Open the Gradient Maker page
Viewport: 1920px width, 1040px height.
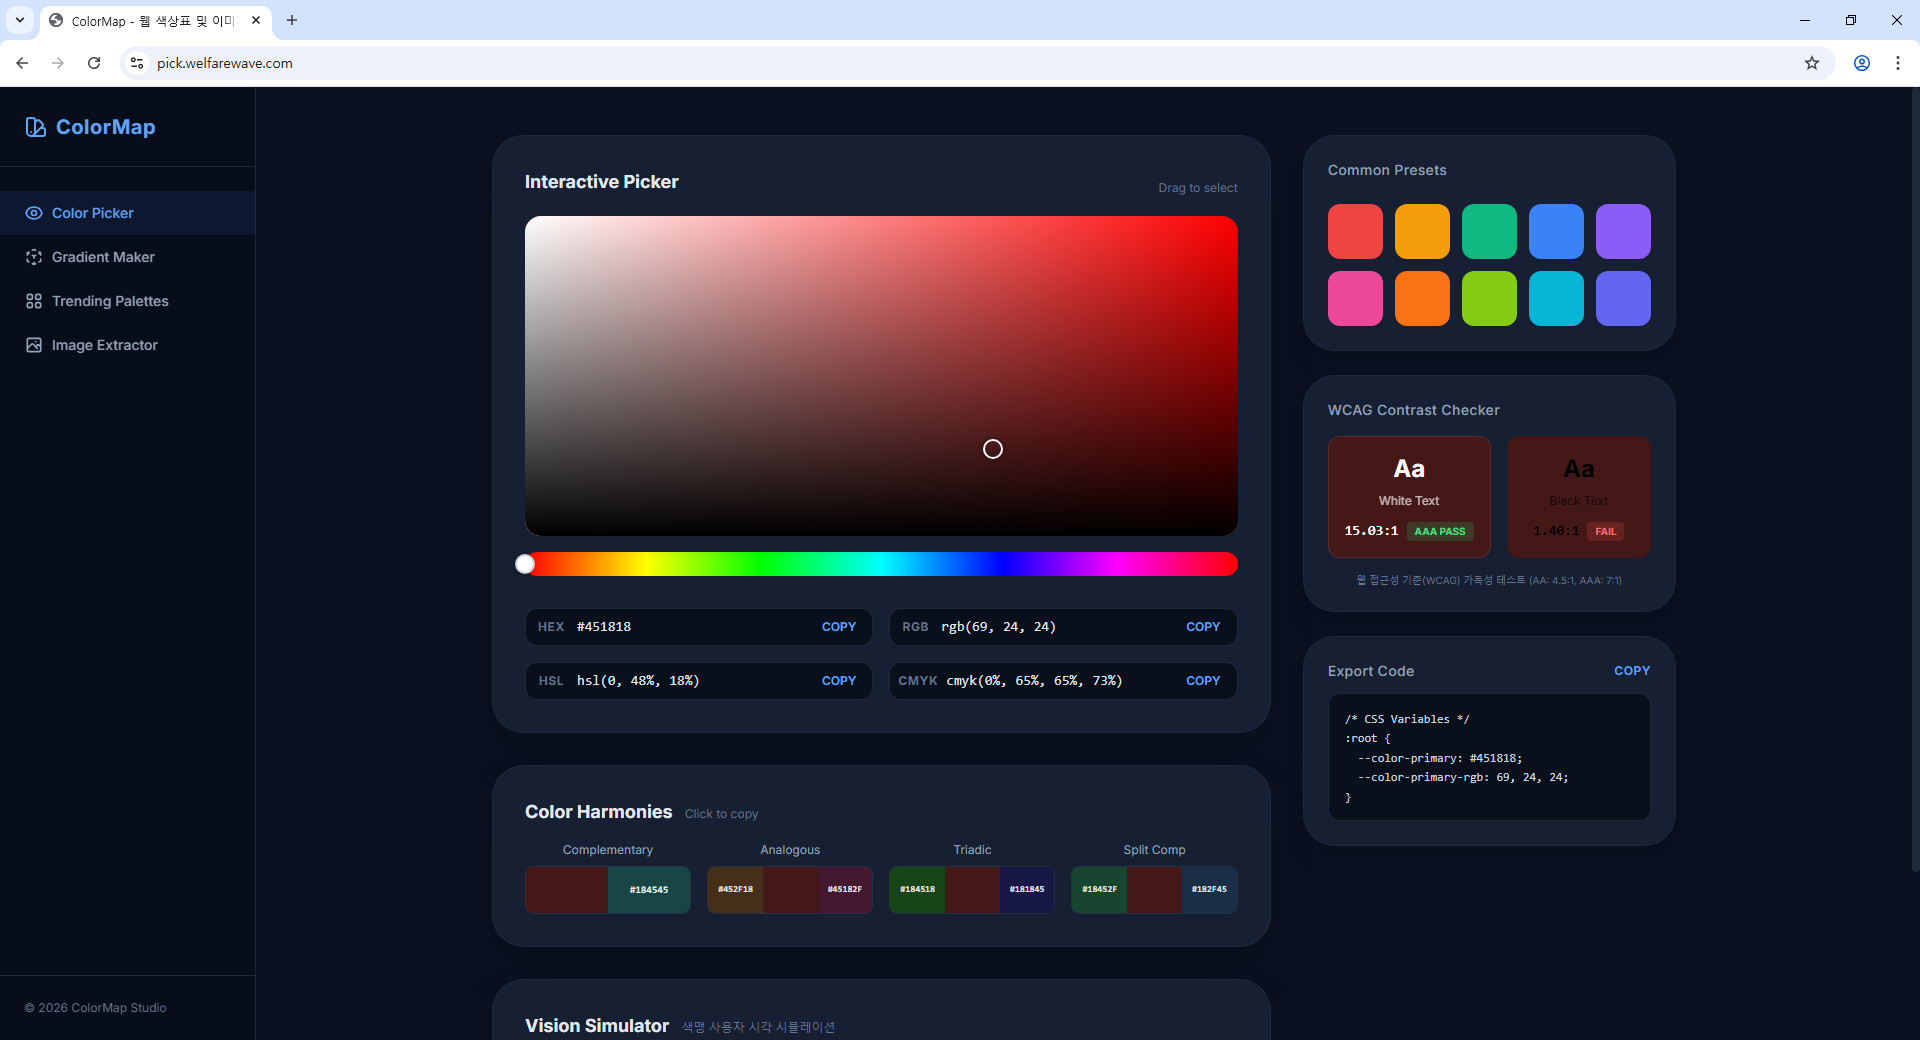point(127,257)
